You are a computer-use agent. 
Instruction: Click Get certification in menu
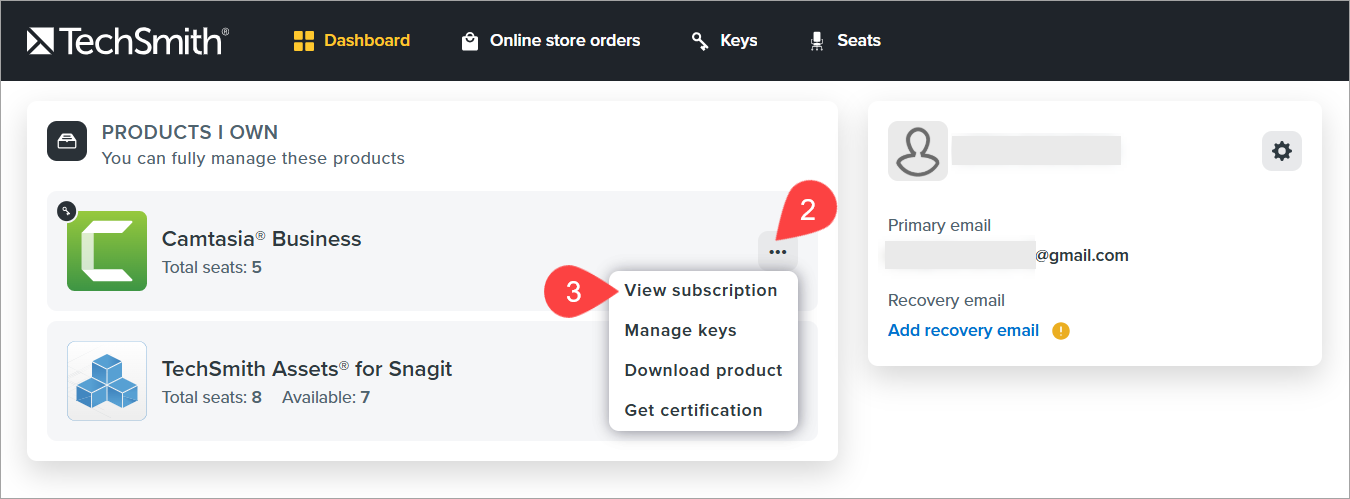pos(693,411)
